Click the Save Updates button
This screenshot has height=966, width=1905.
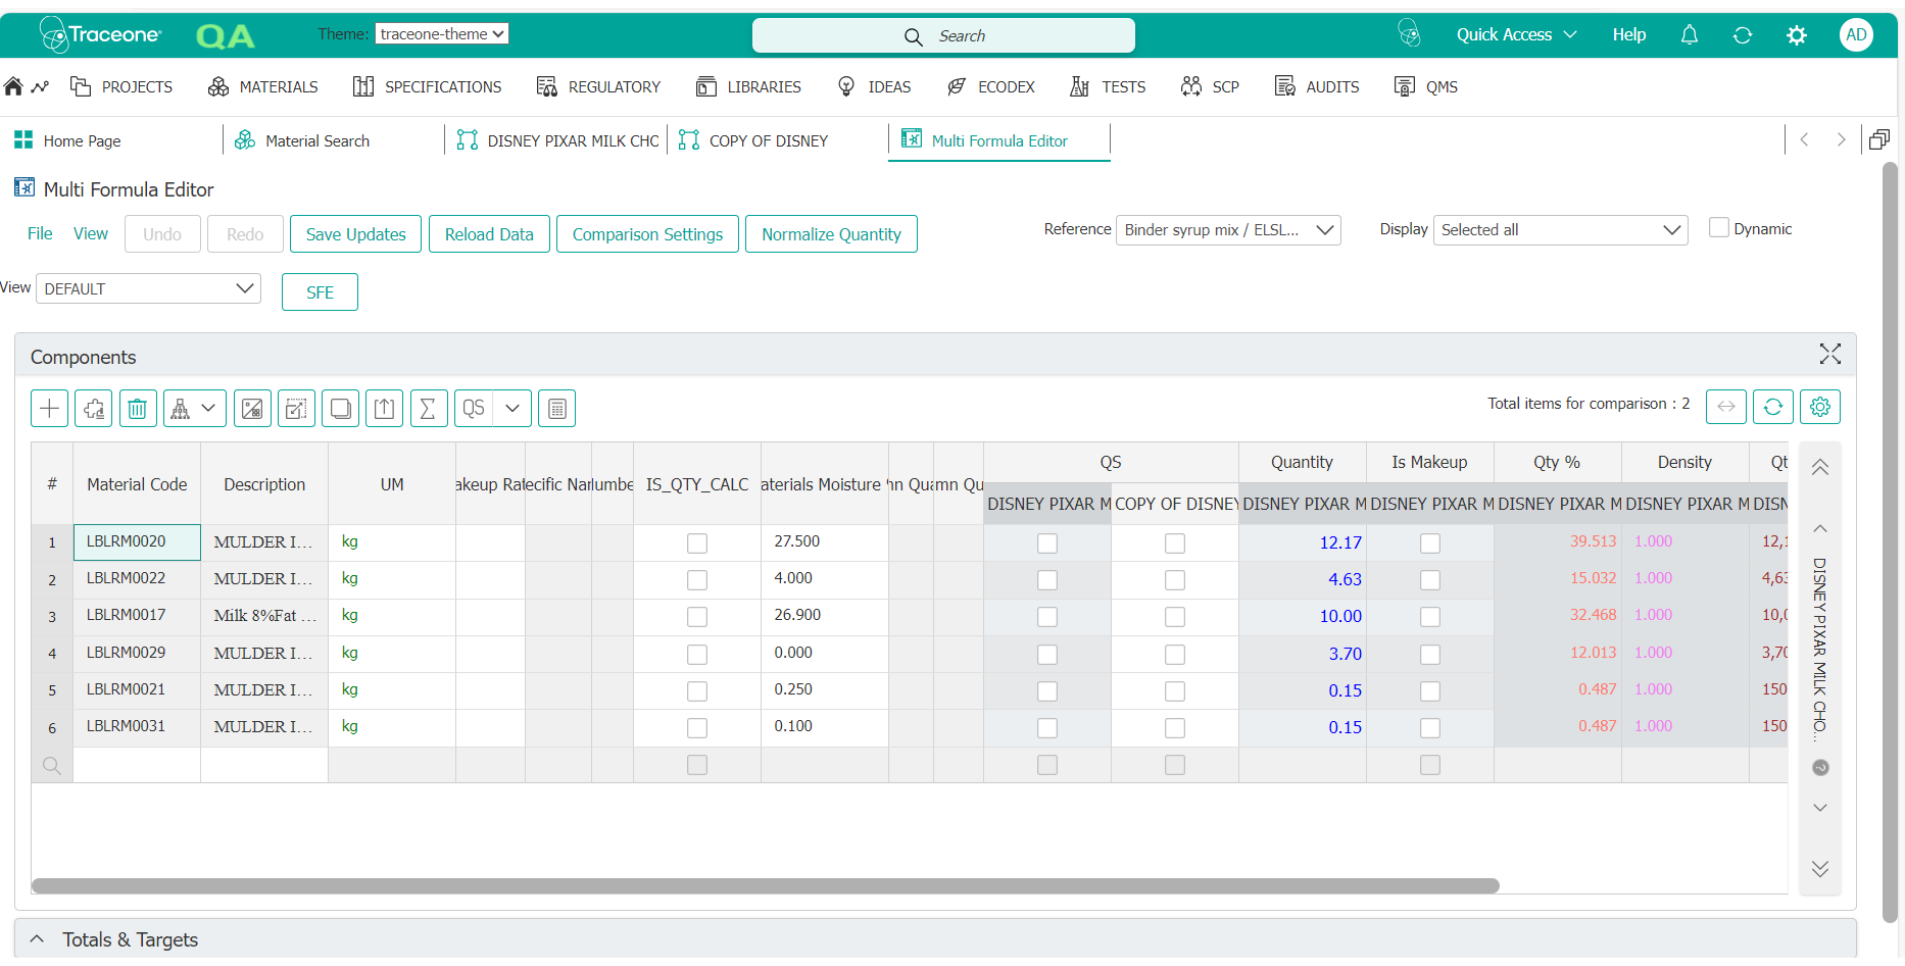(x=356, y=234)
